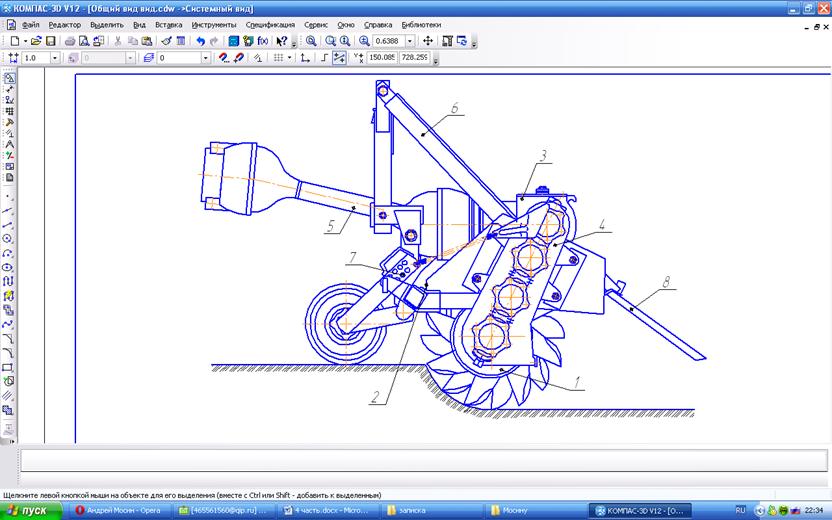Click the context help cursor icon
This screenshot has width=832, height=520.
[282, 41]
